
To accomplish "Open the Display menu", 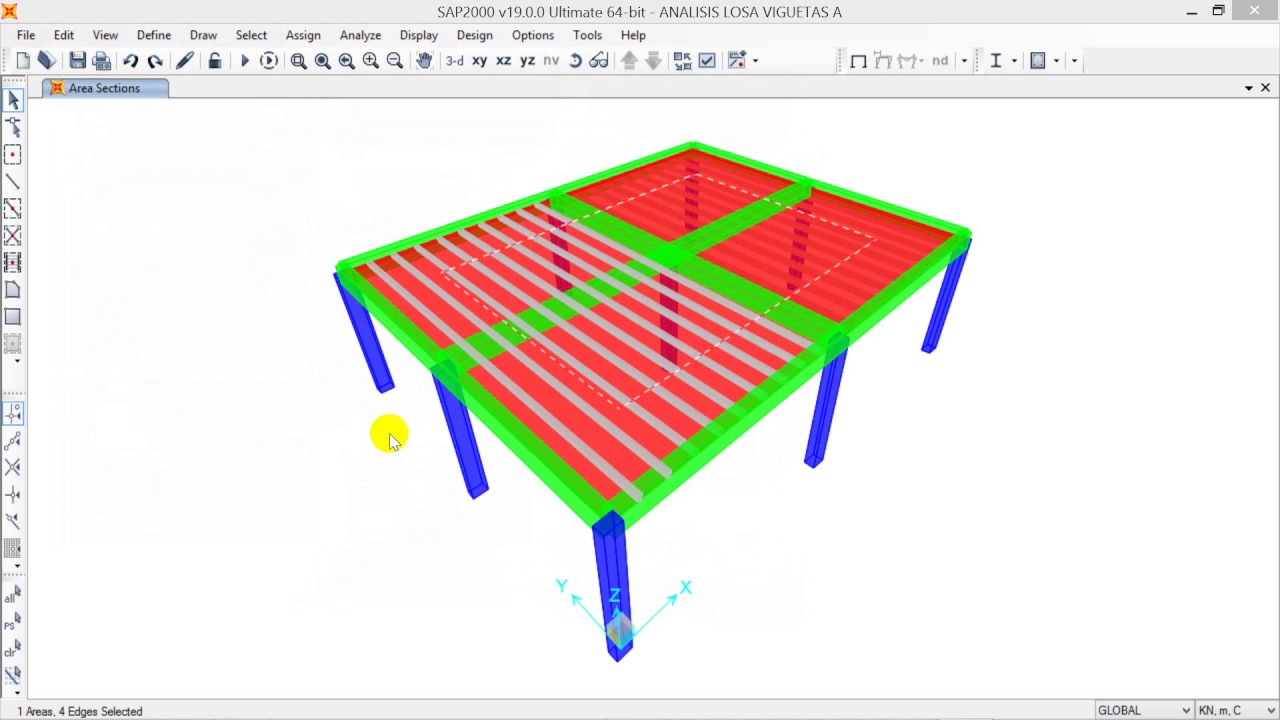I will tap(419, 35).
